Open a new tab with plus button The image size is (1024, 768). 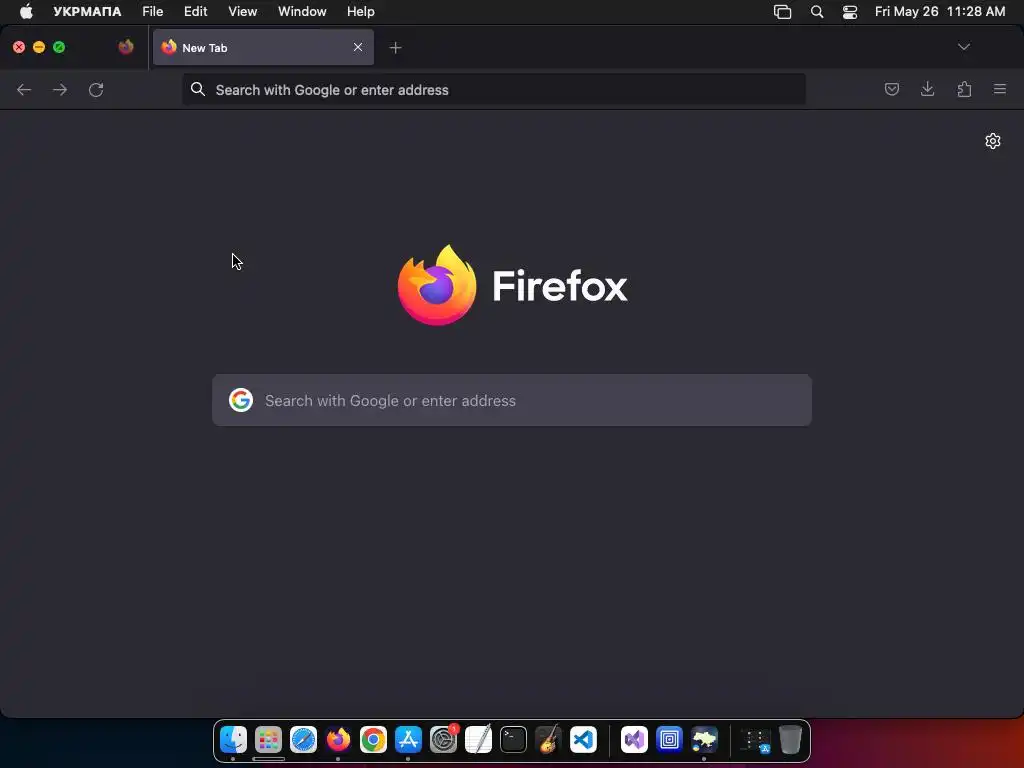pyautogui.click(x=395, y=48)
